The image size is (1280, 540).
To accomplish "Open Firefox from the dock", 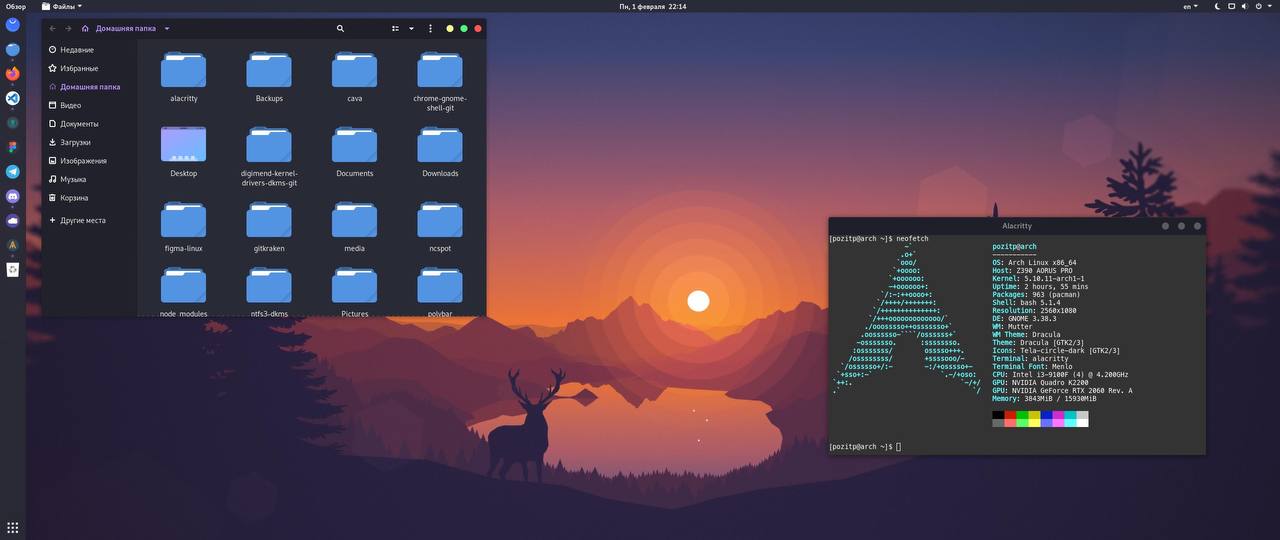I will (x=13, y=73).
